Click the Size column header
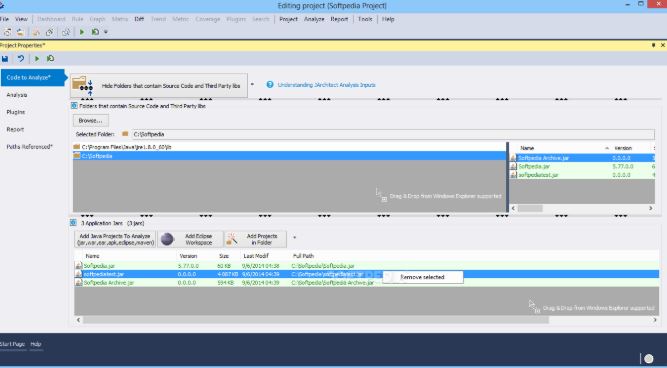 [224, 256]
